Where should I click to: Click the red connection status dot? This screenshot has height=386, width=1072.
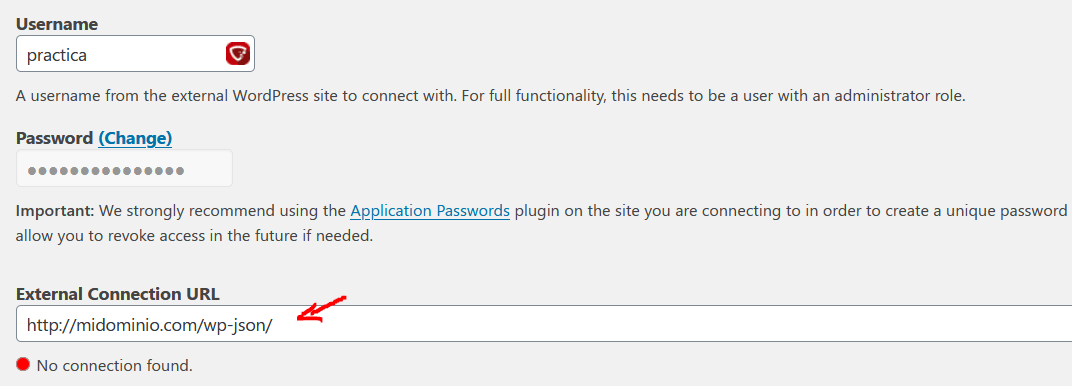click(23, 364)
